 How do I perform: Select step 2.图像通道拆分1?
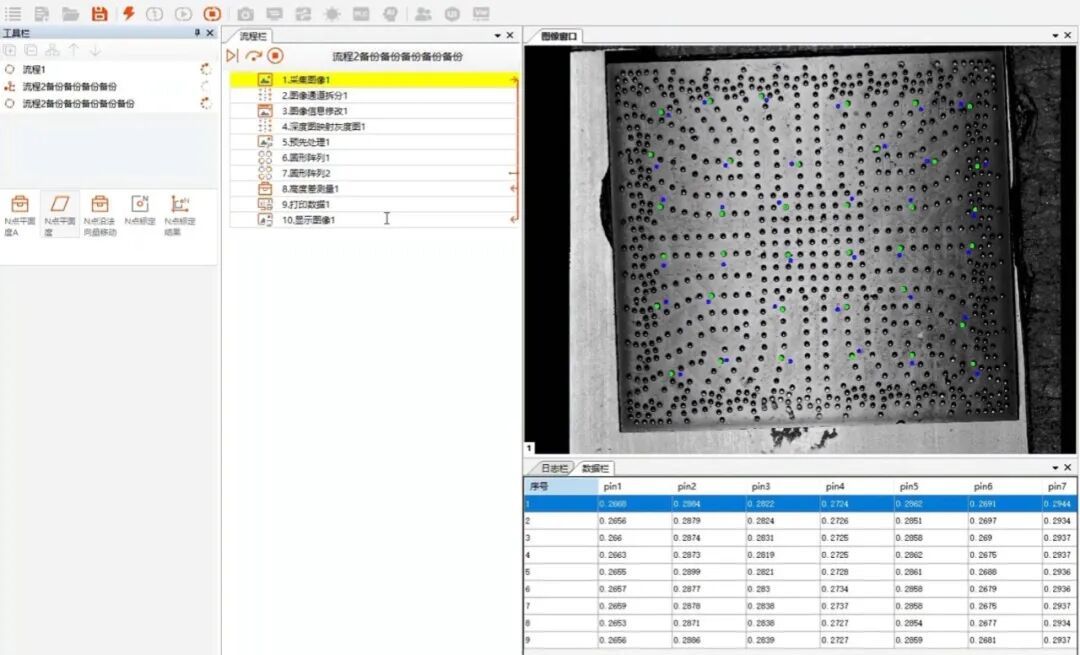[374, 96]
